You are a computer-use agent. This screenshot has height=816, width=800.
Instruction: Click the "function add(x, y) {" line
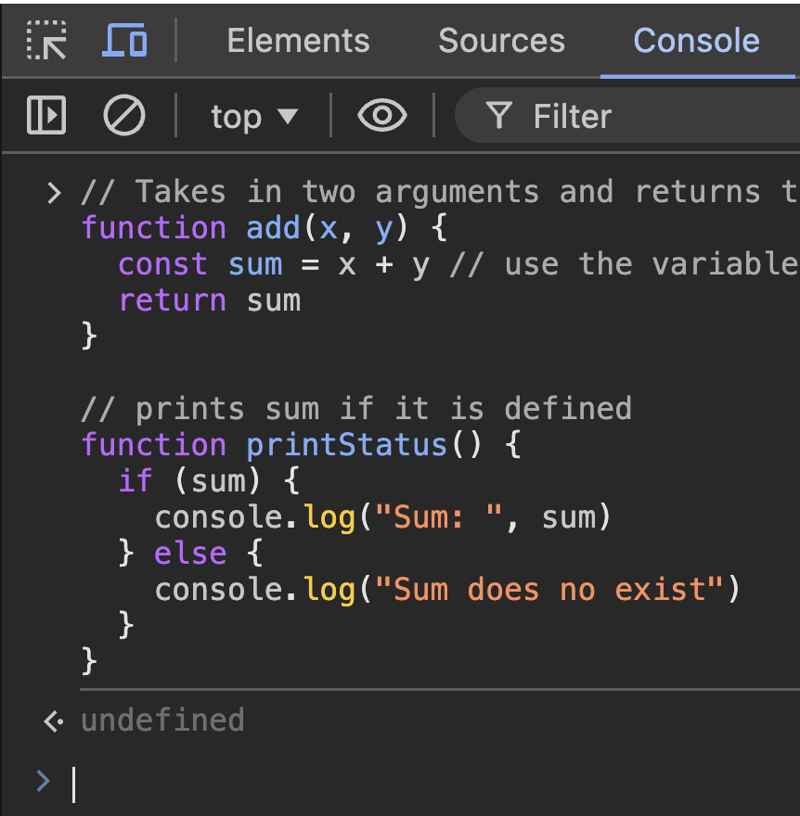[264, 228]
